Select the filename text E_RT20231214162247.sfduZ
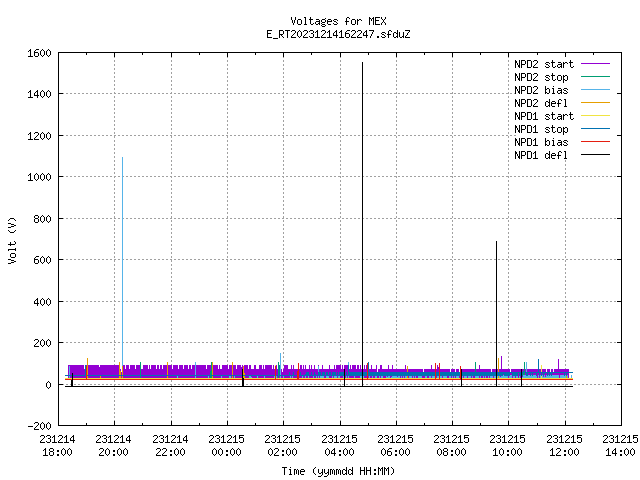Image resolution: width=640 pixels, height=480 pixels. (338, 34)
